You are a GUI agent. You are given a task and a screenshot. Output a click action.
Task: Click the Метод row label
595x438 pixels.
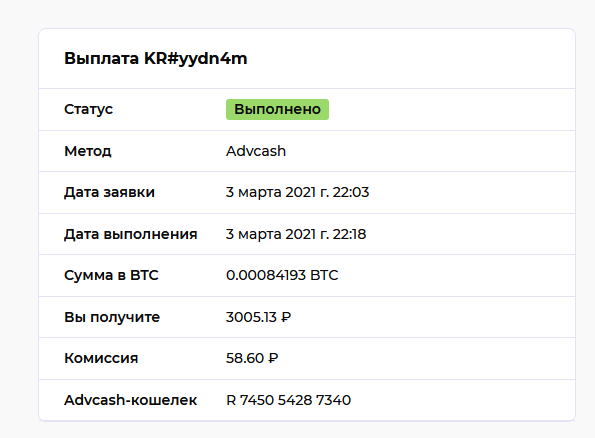[88, 151]
